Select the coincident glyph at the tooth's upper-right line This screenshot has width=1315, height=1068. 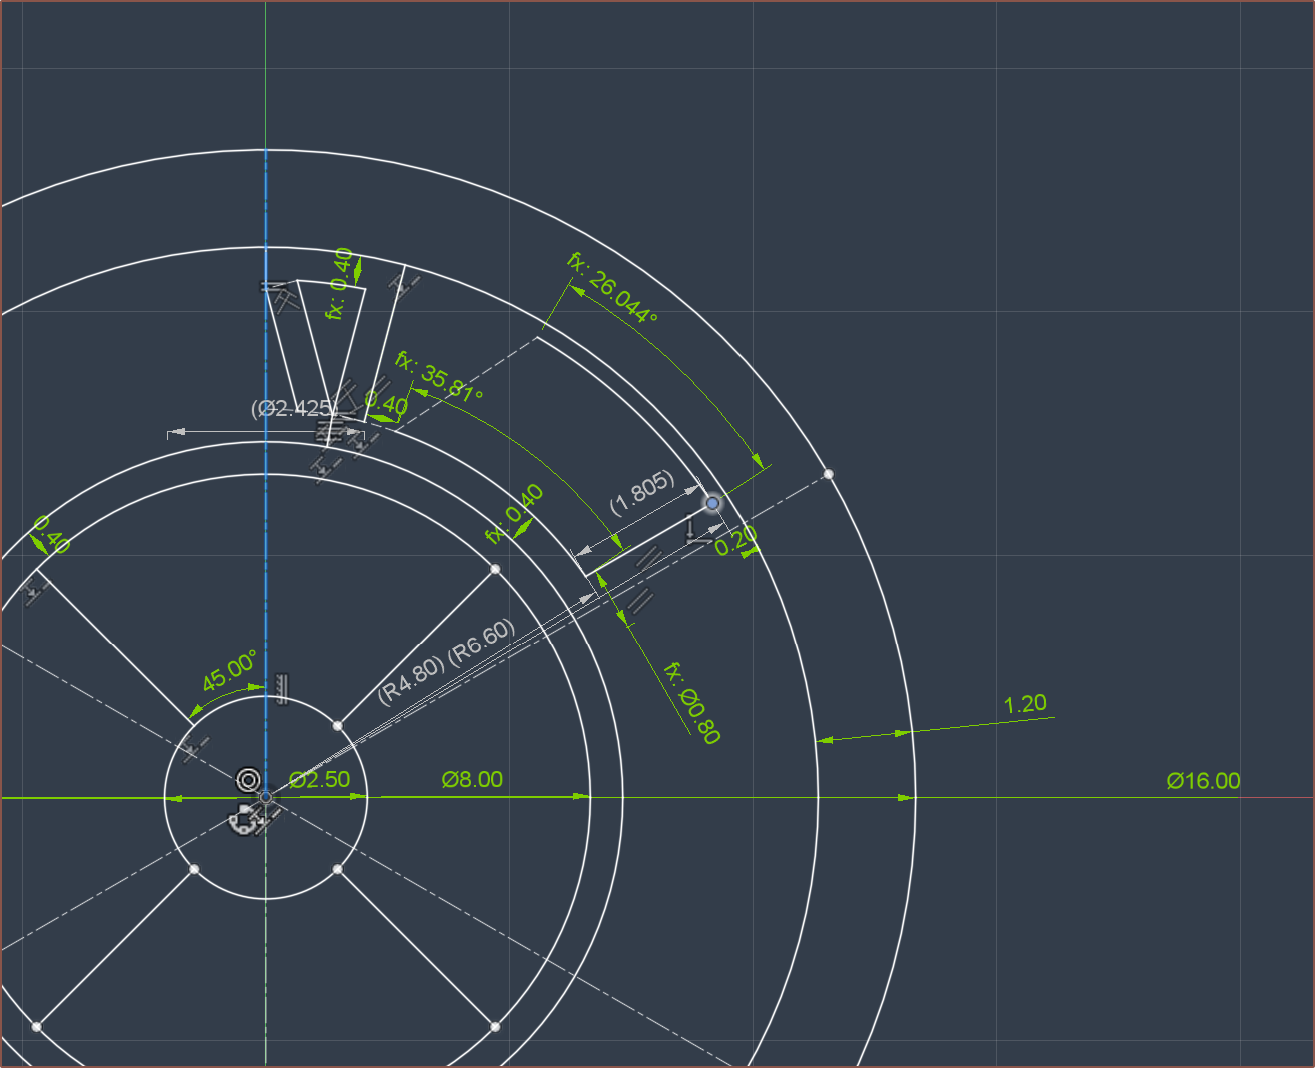[x=403, y=287]
